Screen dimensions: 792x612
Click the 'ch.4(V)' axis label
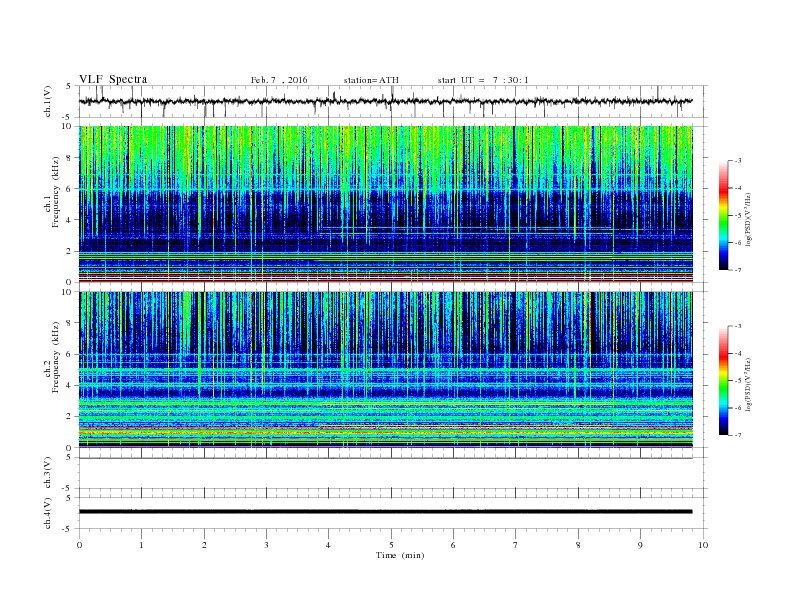(x=47, y=513)
